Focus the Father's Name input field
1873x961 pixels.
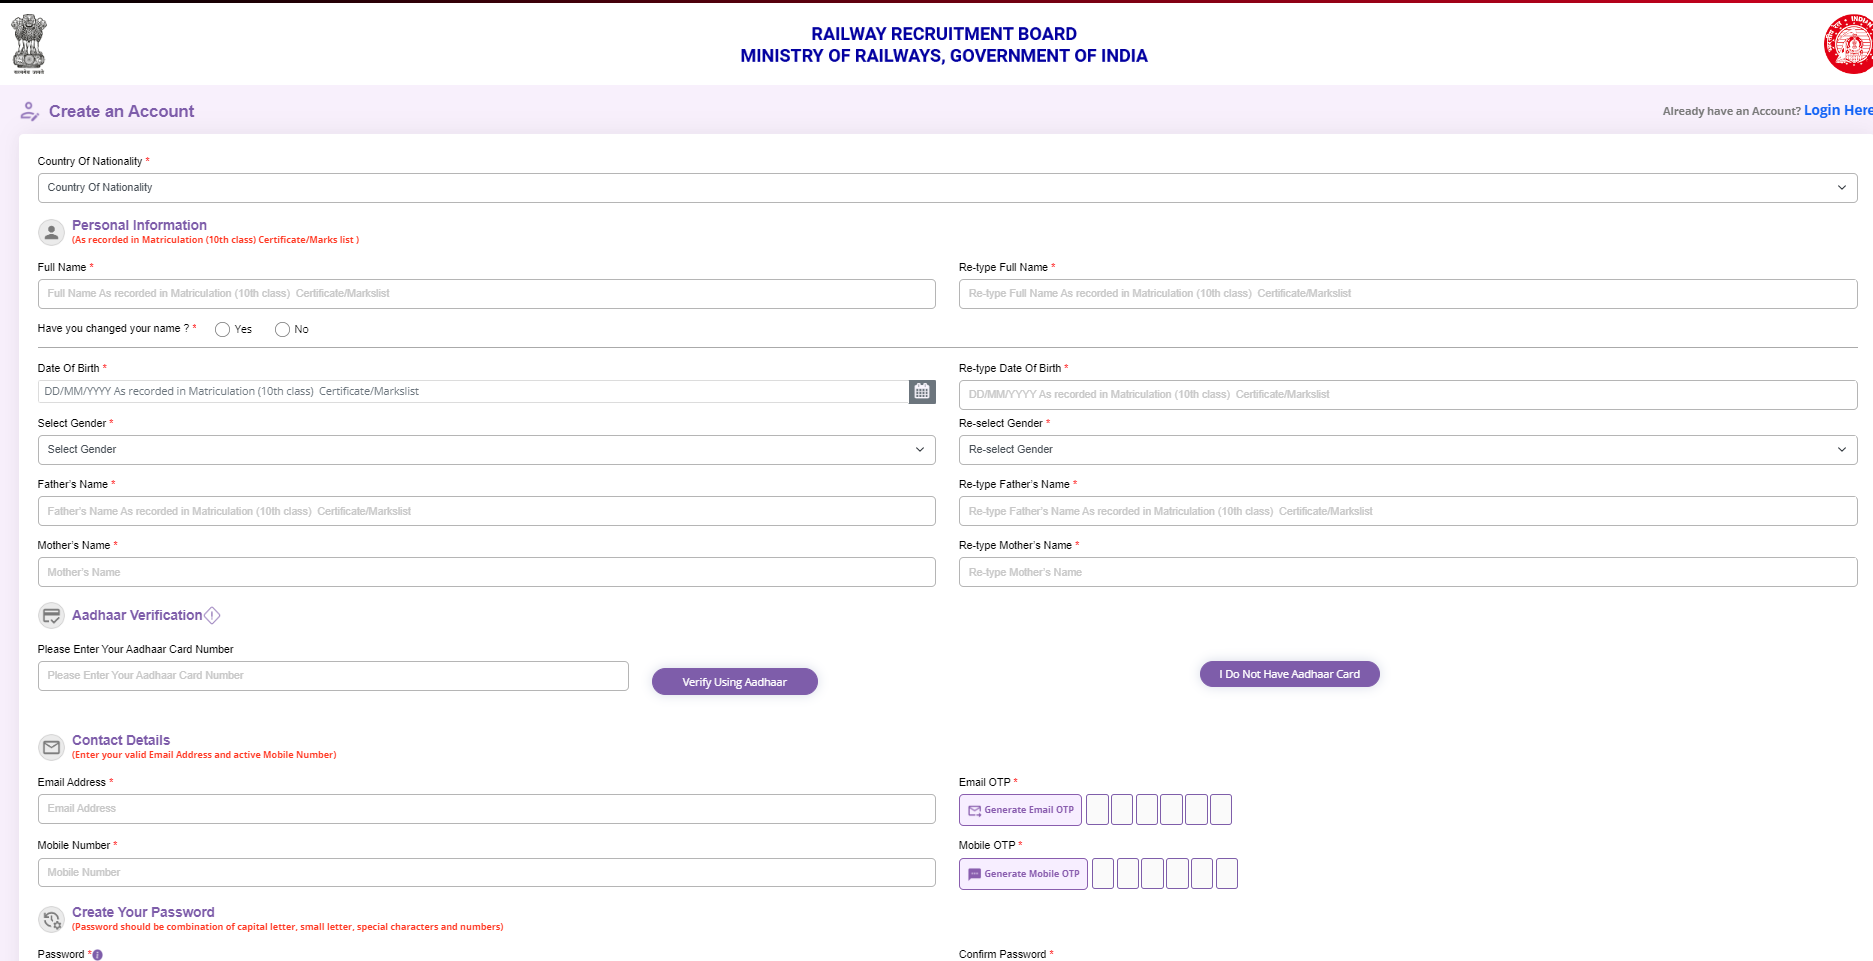[487, 511]
